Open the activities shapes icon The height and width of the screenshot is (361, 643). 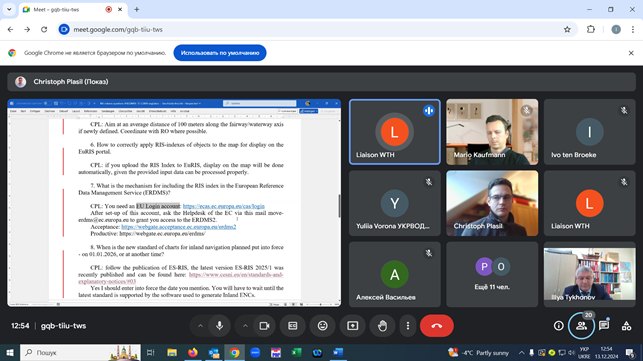tap(626, 326)
